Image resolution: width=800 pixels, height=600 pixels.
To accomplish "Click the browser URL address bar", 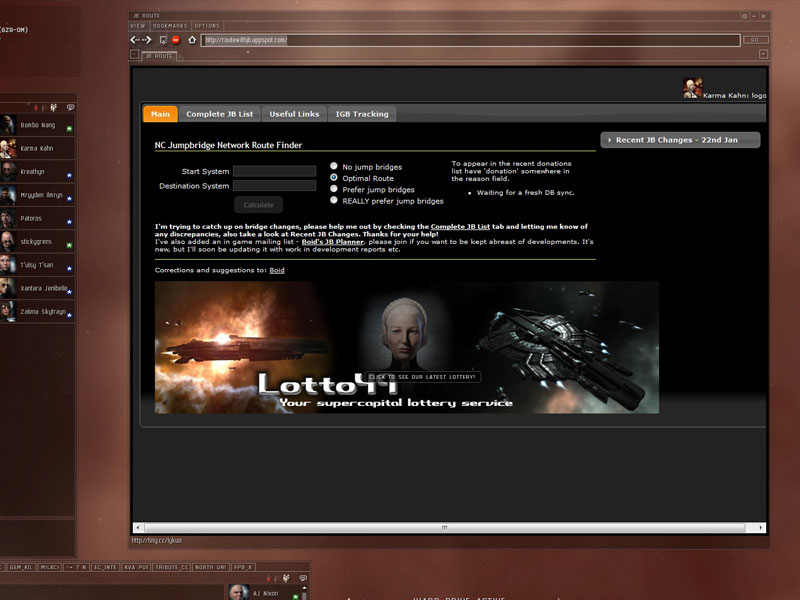I will click(470, 40).
